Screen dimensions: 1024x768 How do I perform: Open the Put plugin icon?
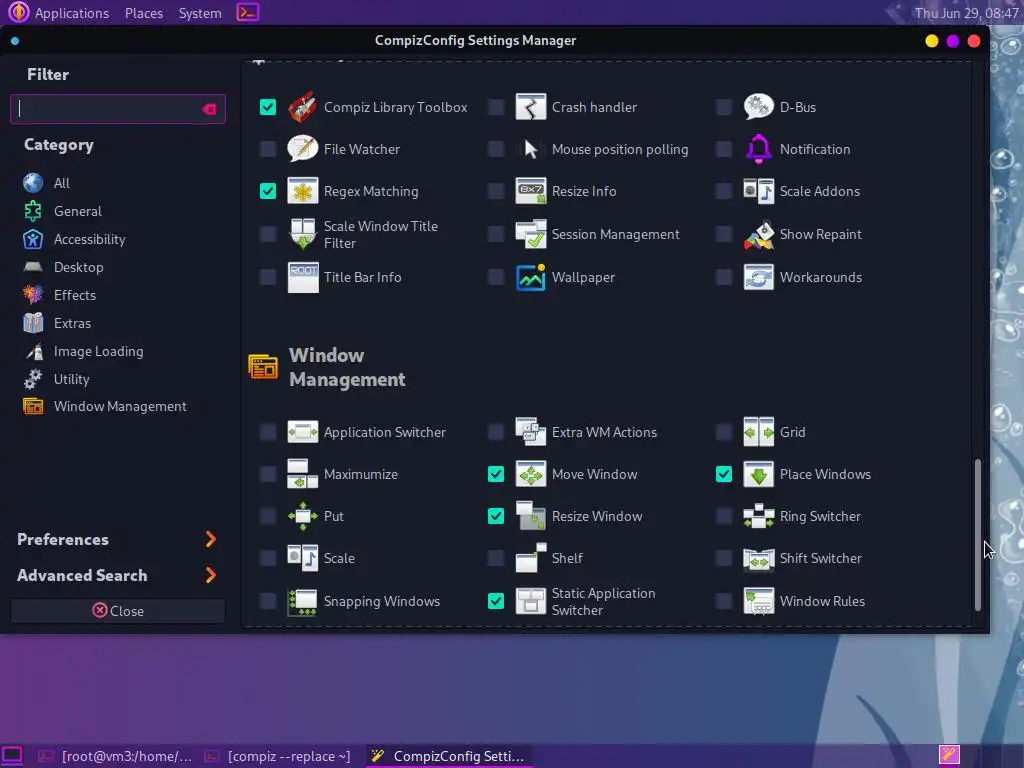click(x=302, y=516)
